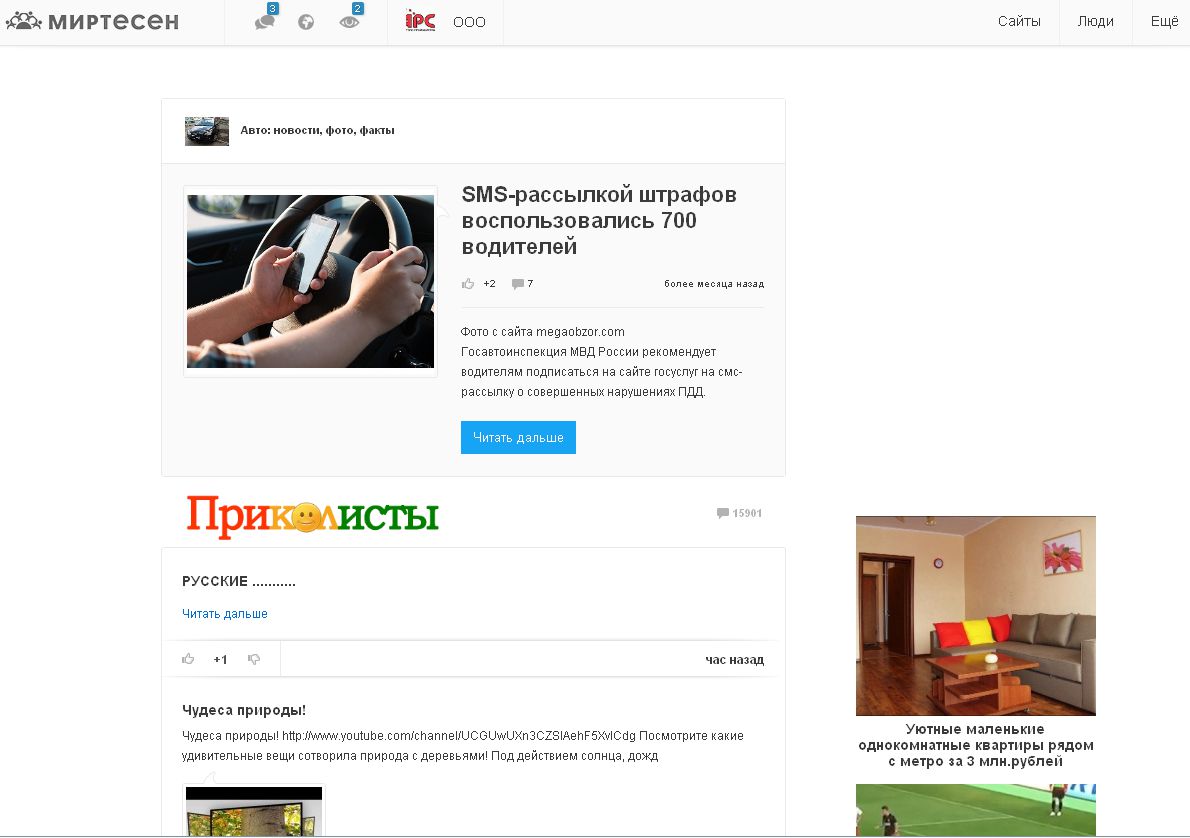
Task: Open the ООО profile name
Action: [469, 22]
